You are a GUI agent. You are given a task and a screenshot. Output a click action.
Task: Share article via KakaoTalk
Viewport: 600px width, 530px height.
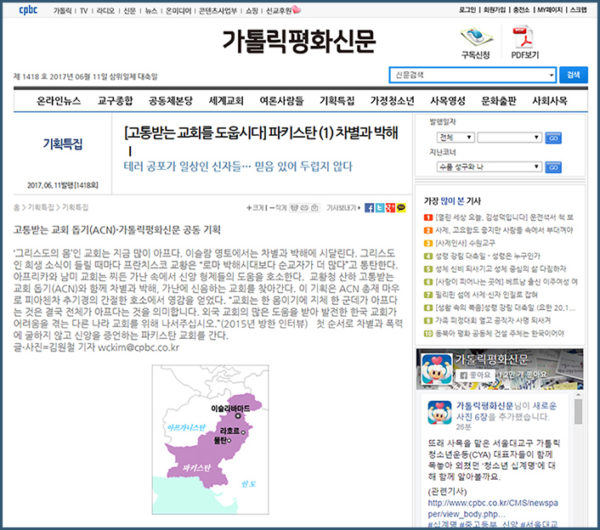point(401,208)
